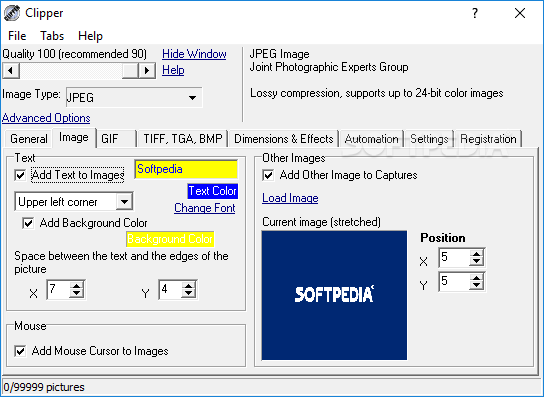Click the Quality slider right arrow
This screenshot has width=544, height=397.
click(147, 71)
